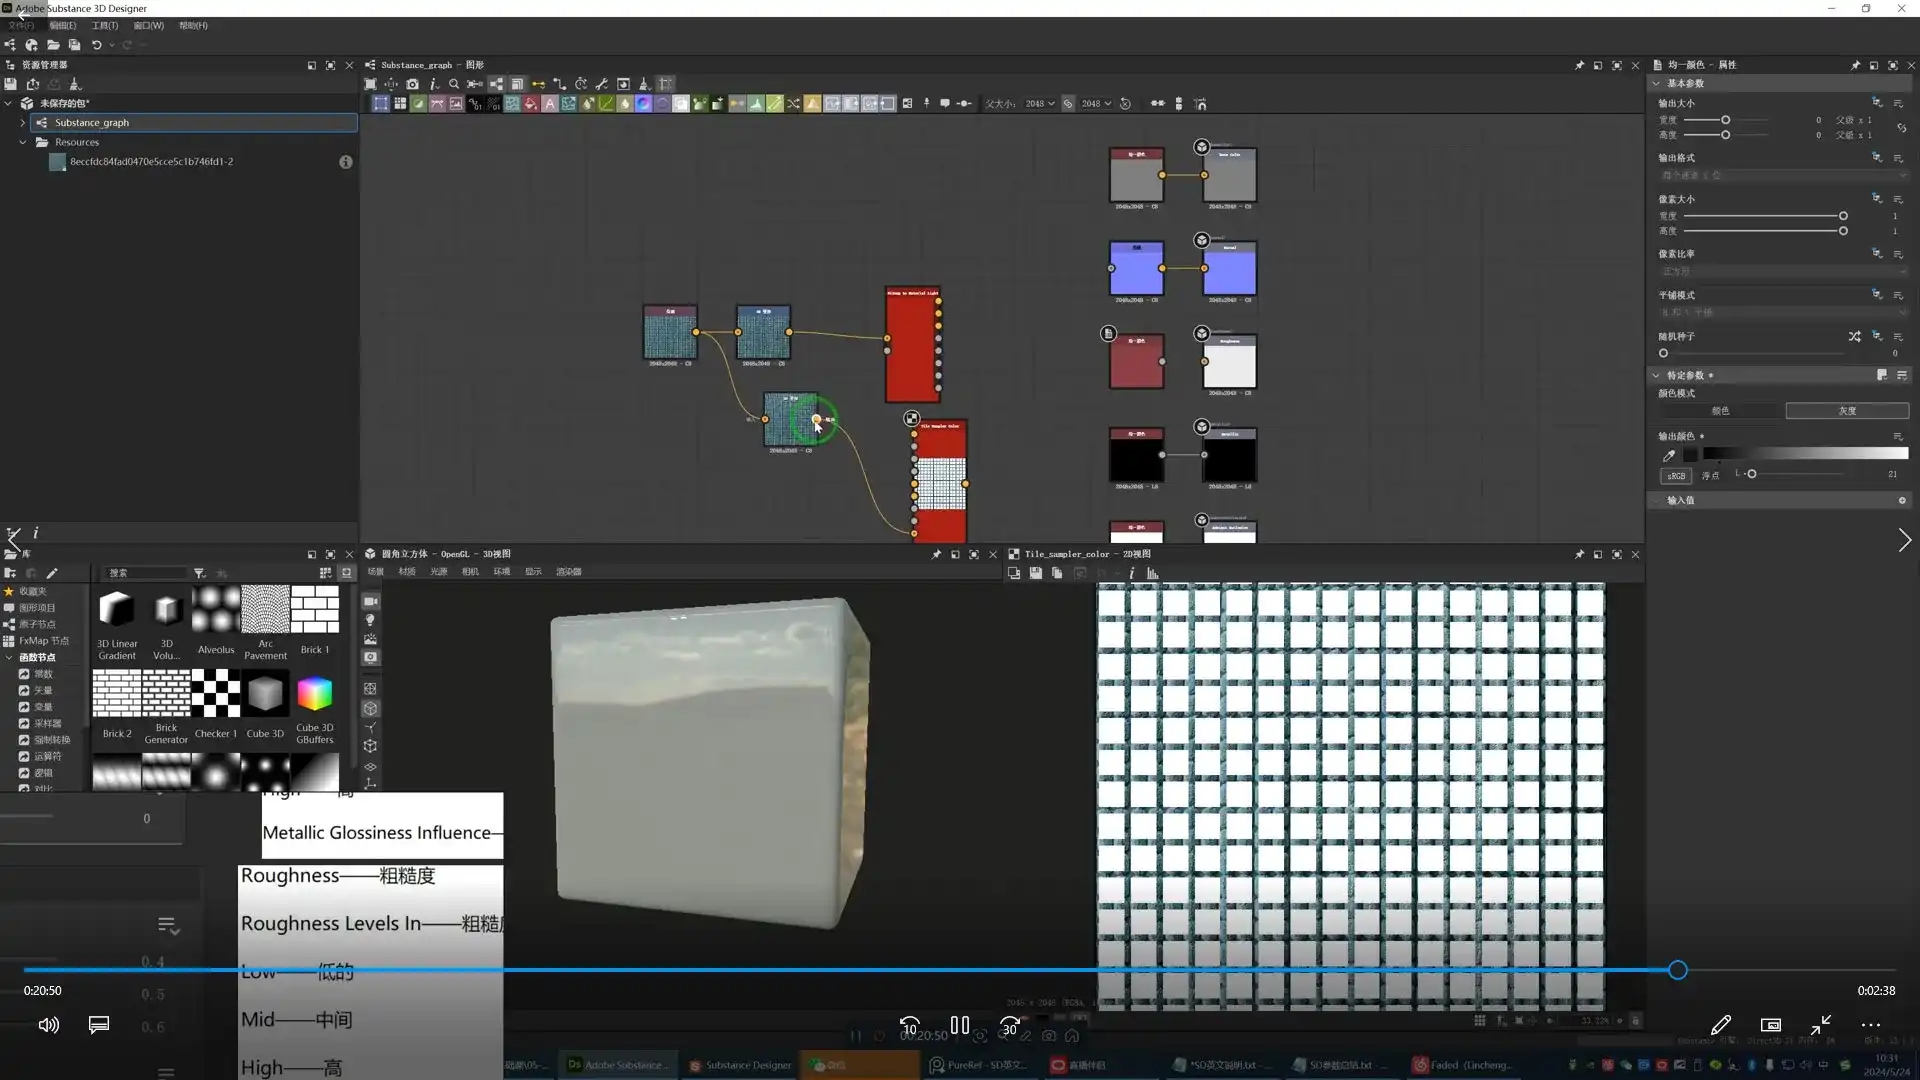Click the eyedropper color picker in properties

point(1668,455)
